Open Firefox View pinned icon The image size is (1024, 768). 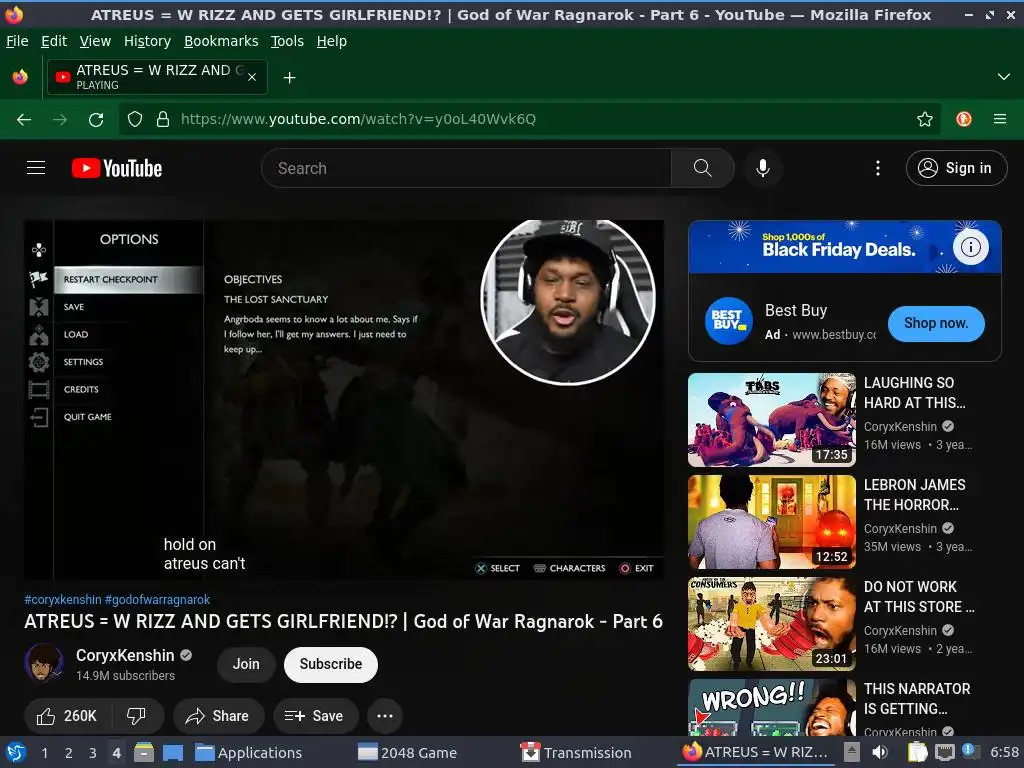[x=20, y=77]
